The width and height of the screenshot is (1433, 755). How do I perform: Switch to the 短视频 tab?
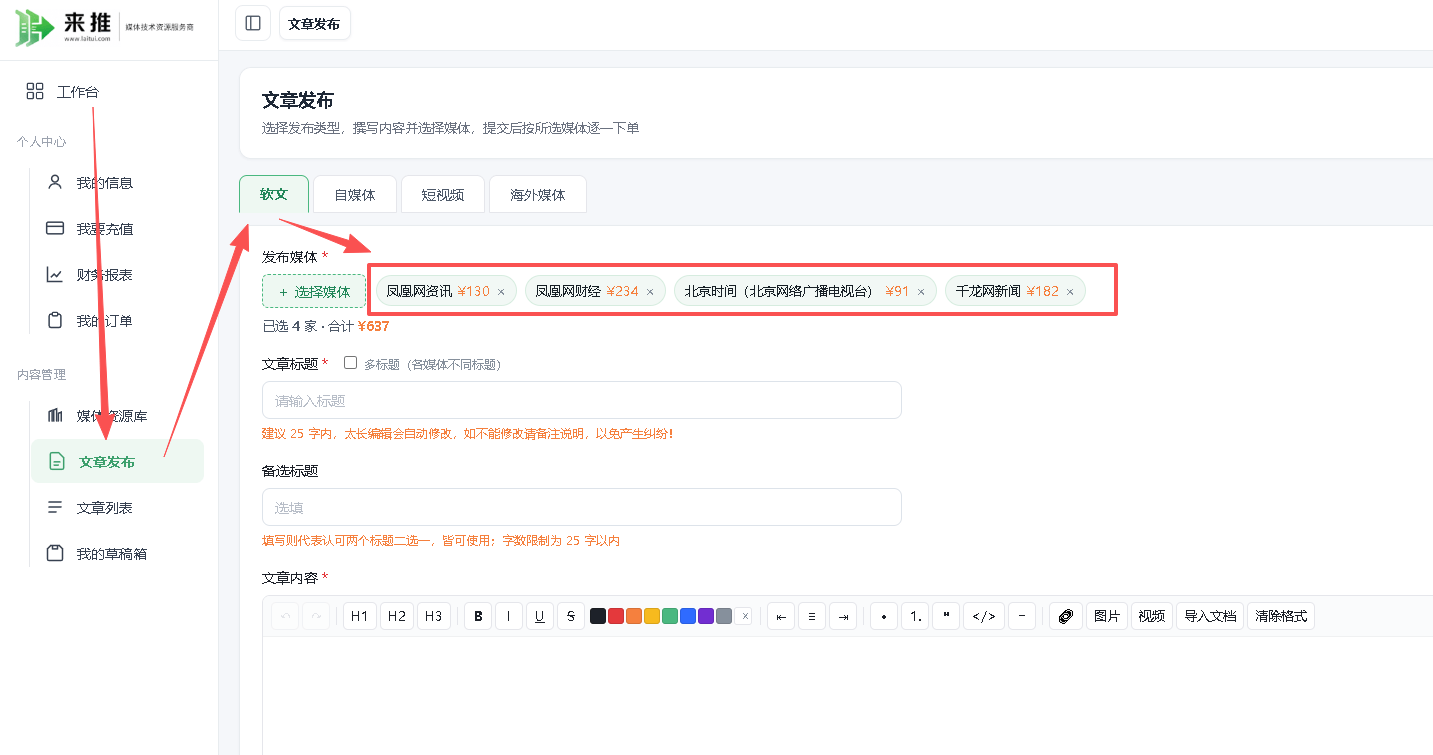(443, 195)
